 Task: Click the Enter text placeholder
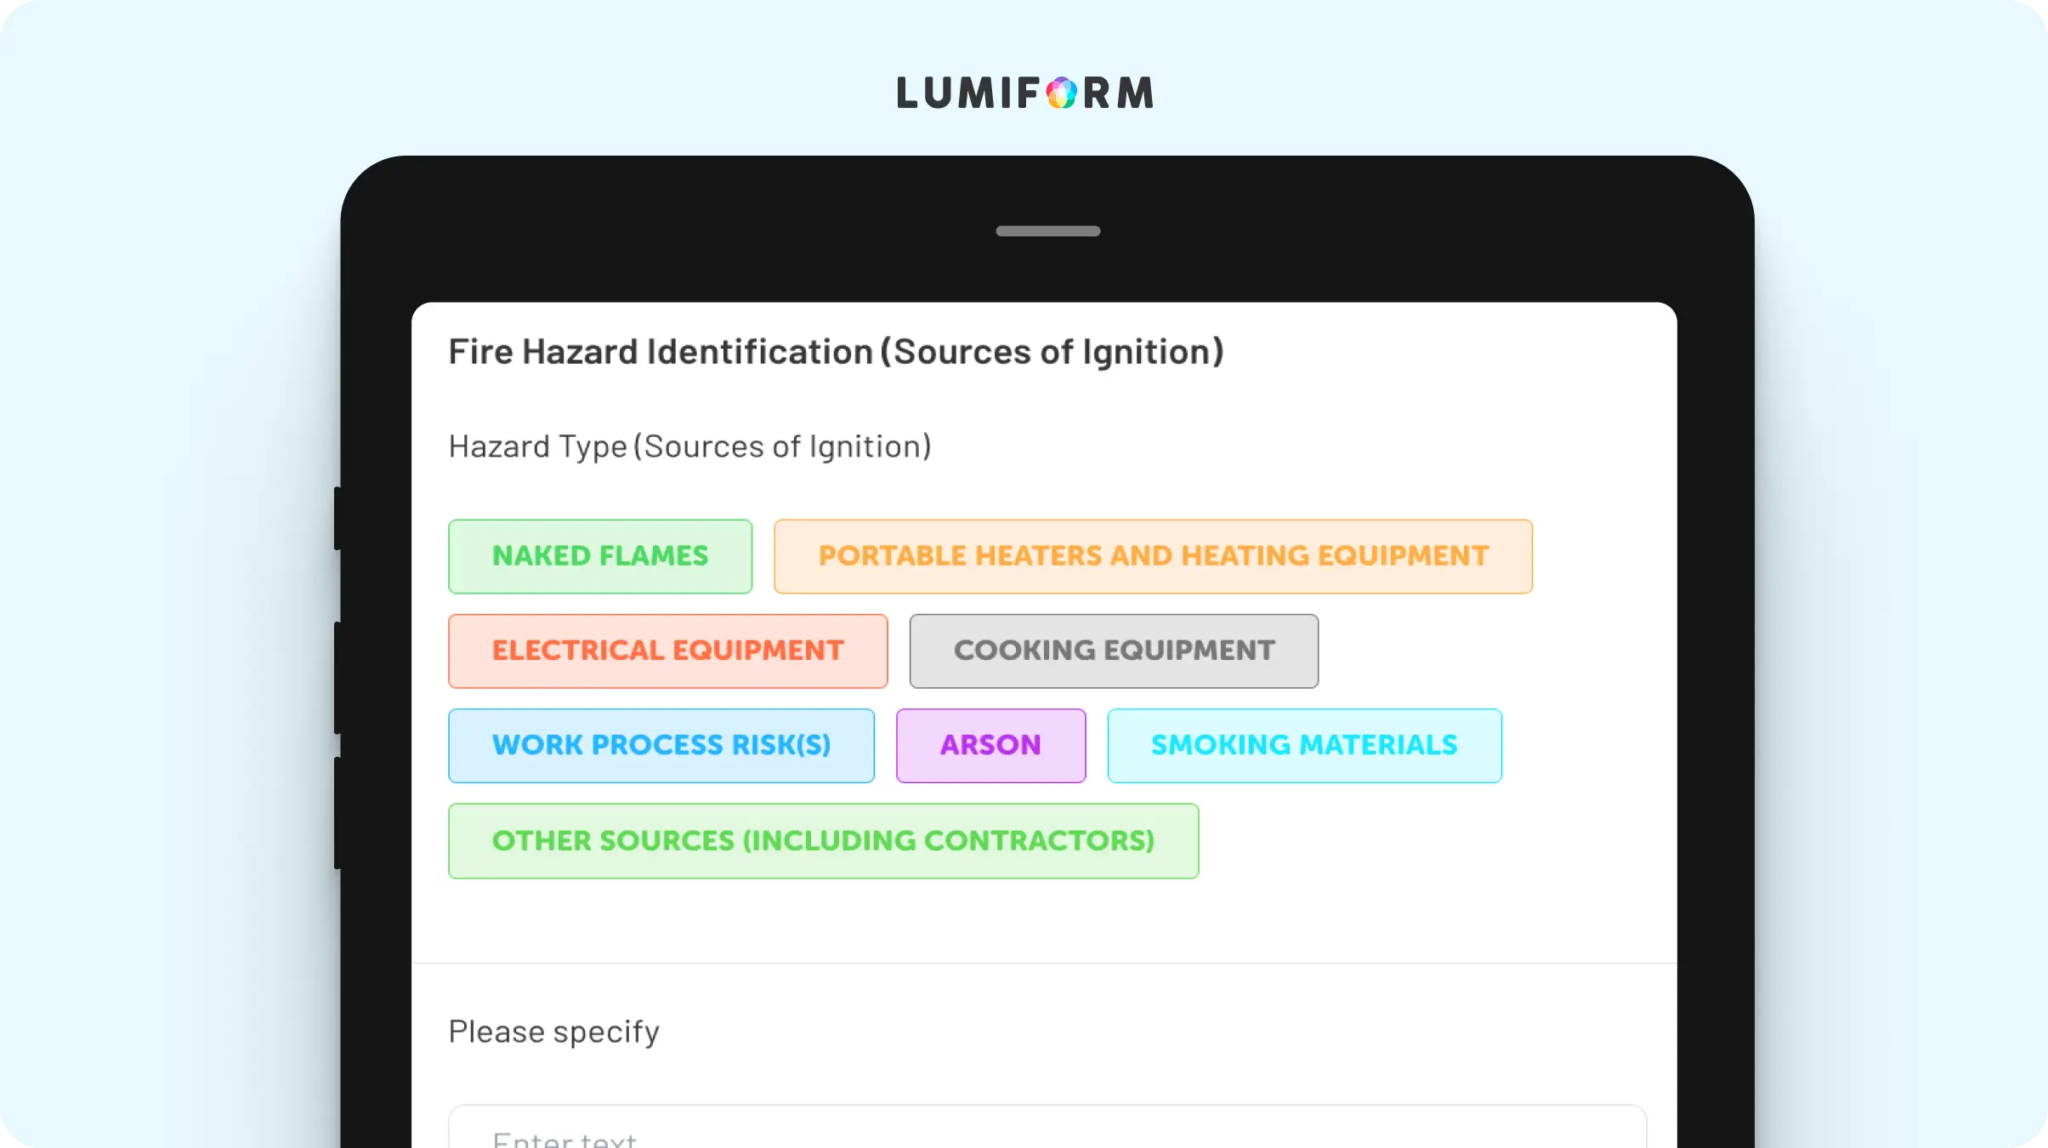(565, 1139)
